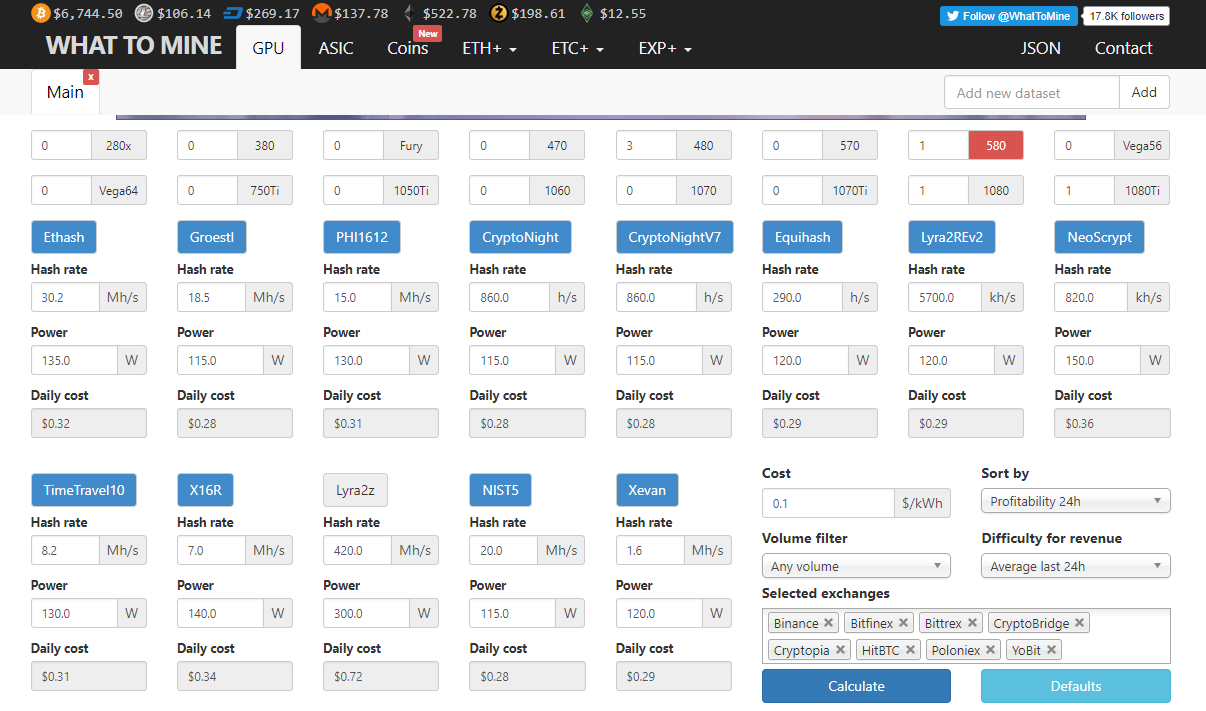Open the Contact page
The image size is (1206, 711).
1123,48
